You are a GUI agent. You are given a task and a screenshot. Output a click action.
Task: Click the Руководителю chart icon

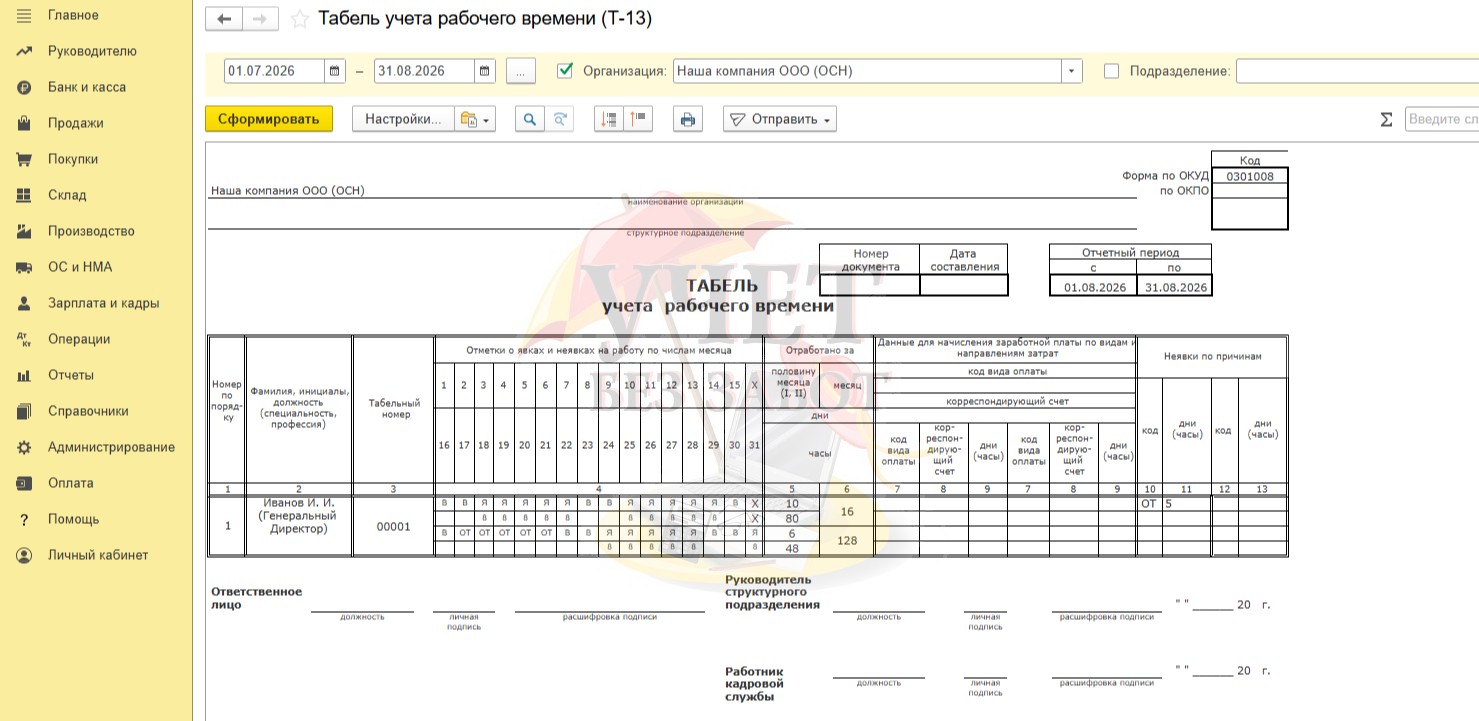[x=24, y=51]
